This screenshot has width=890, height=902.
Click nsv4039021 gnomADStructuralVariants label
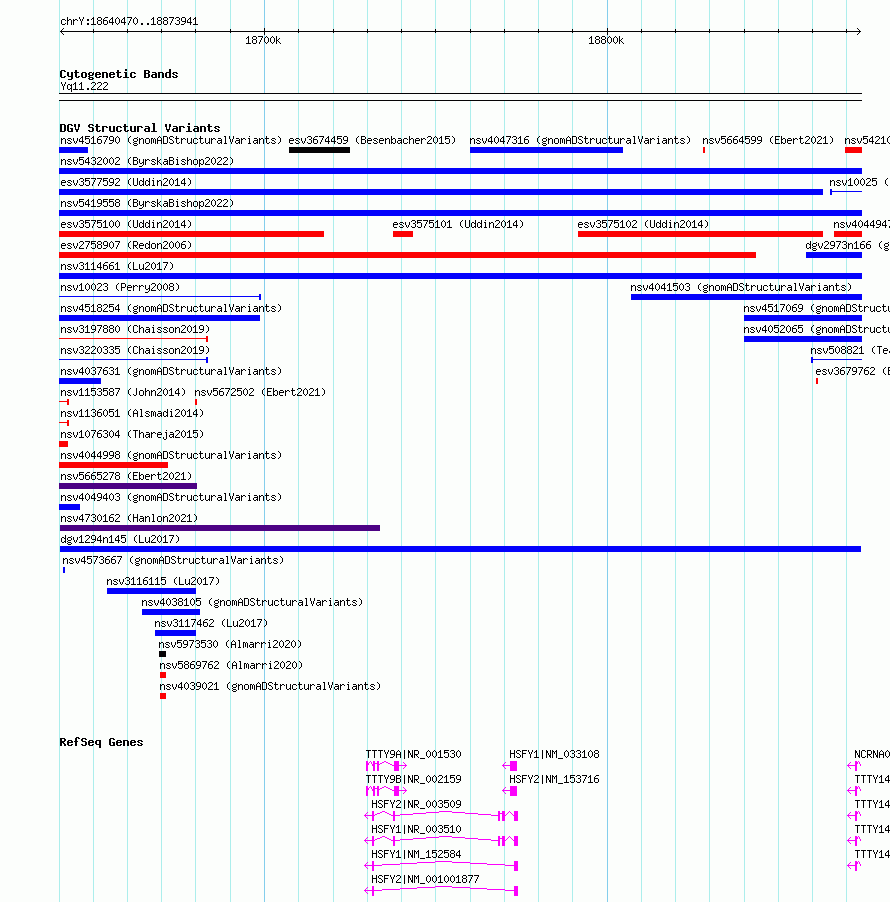pos(270,686)
